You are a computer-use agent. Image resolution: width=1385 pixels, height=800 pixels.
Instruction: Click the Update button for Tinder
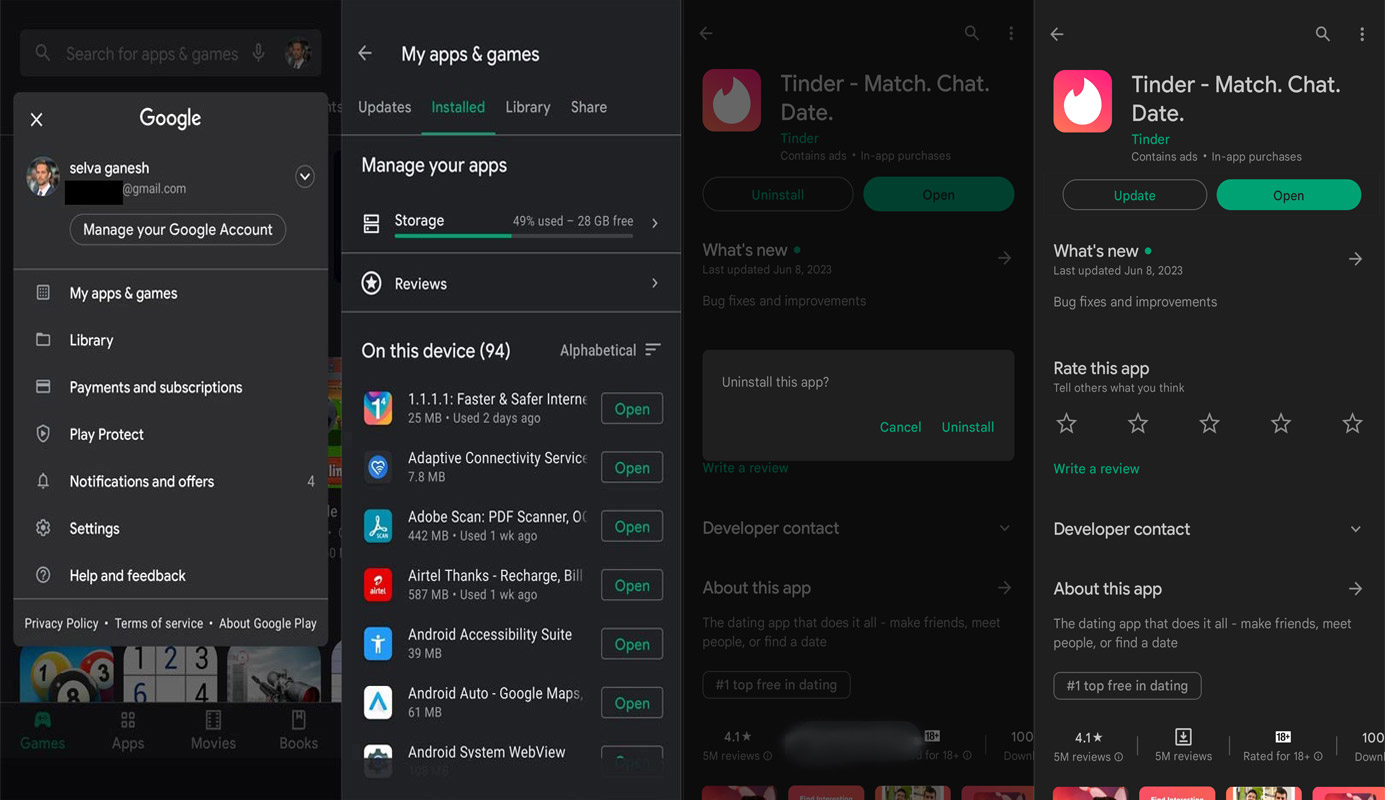tap(1134, 195)
